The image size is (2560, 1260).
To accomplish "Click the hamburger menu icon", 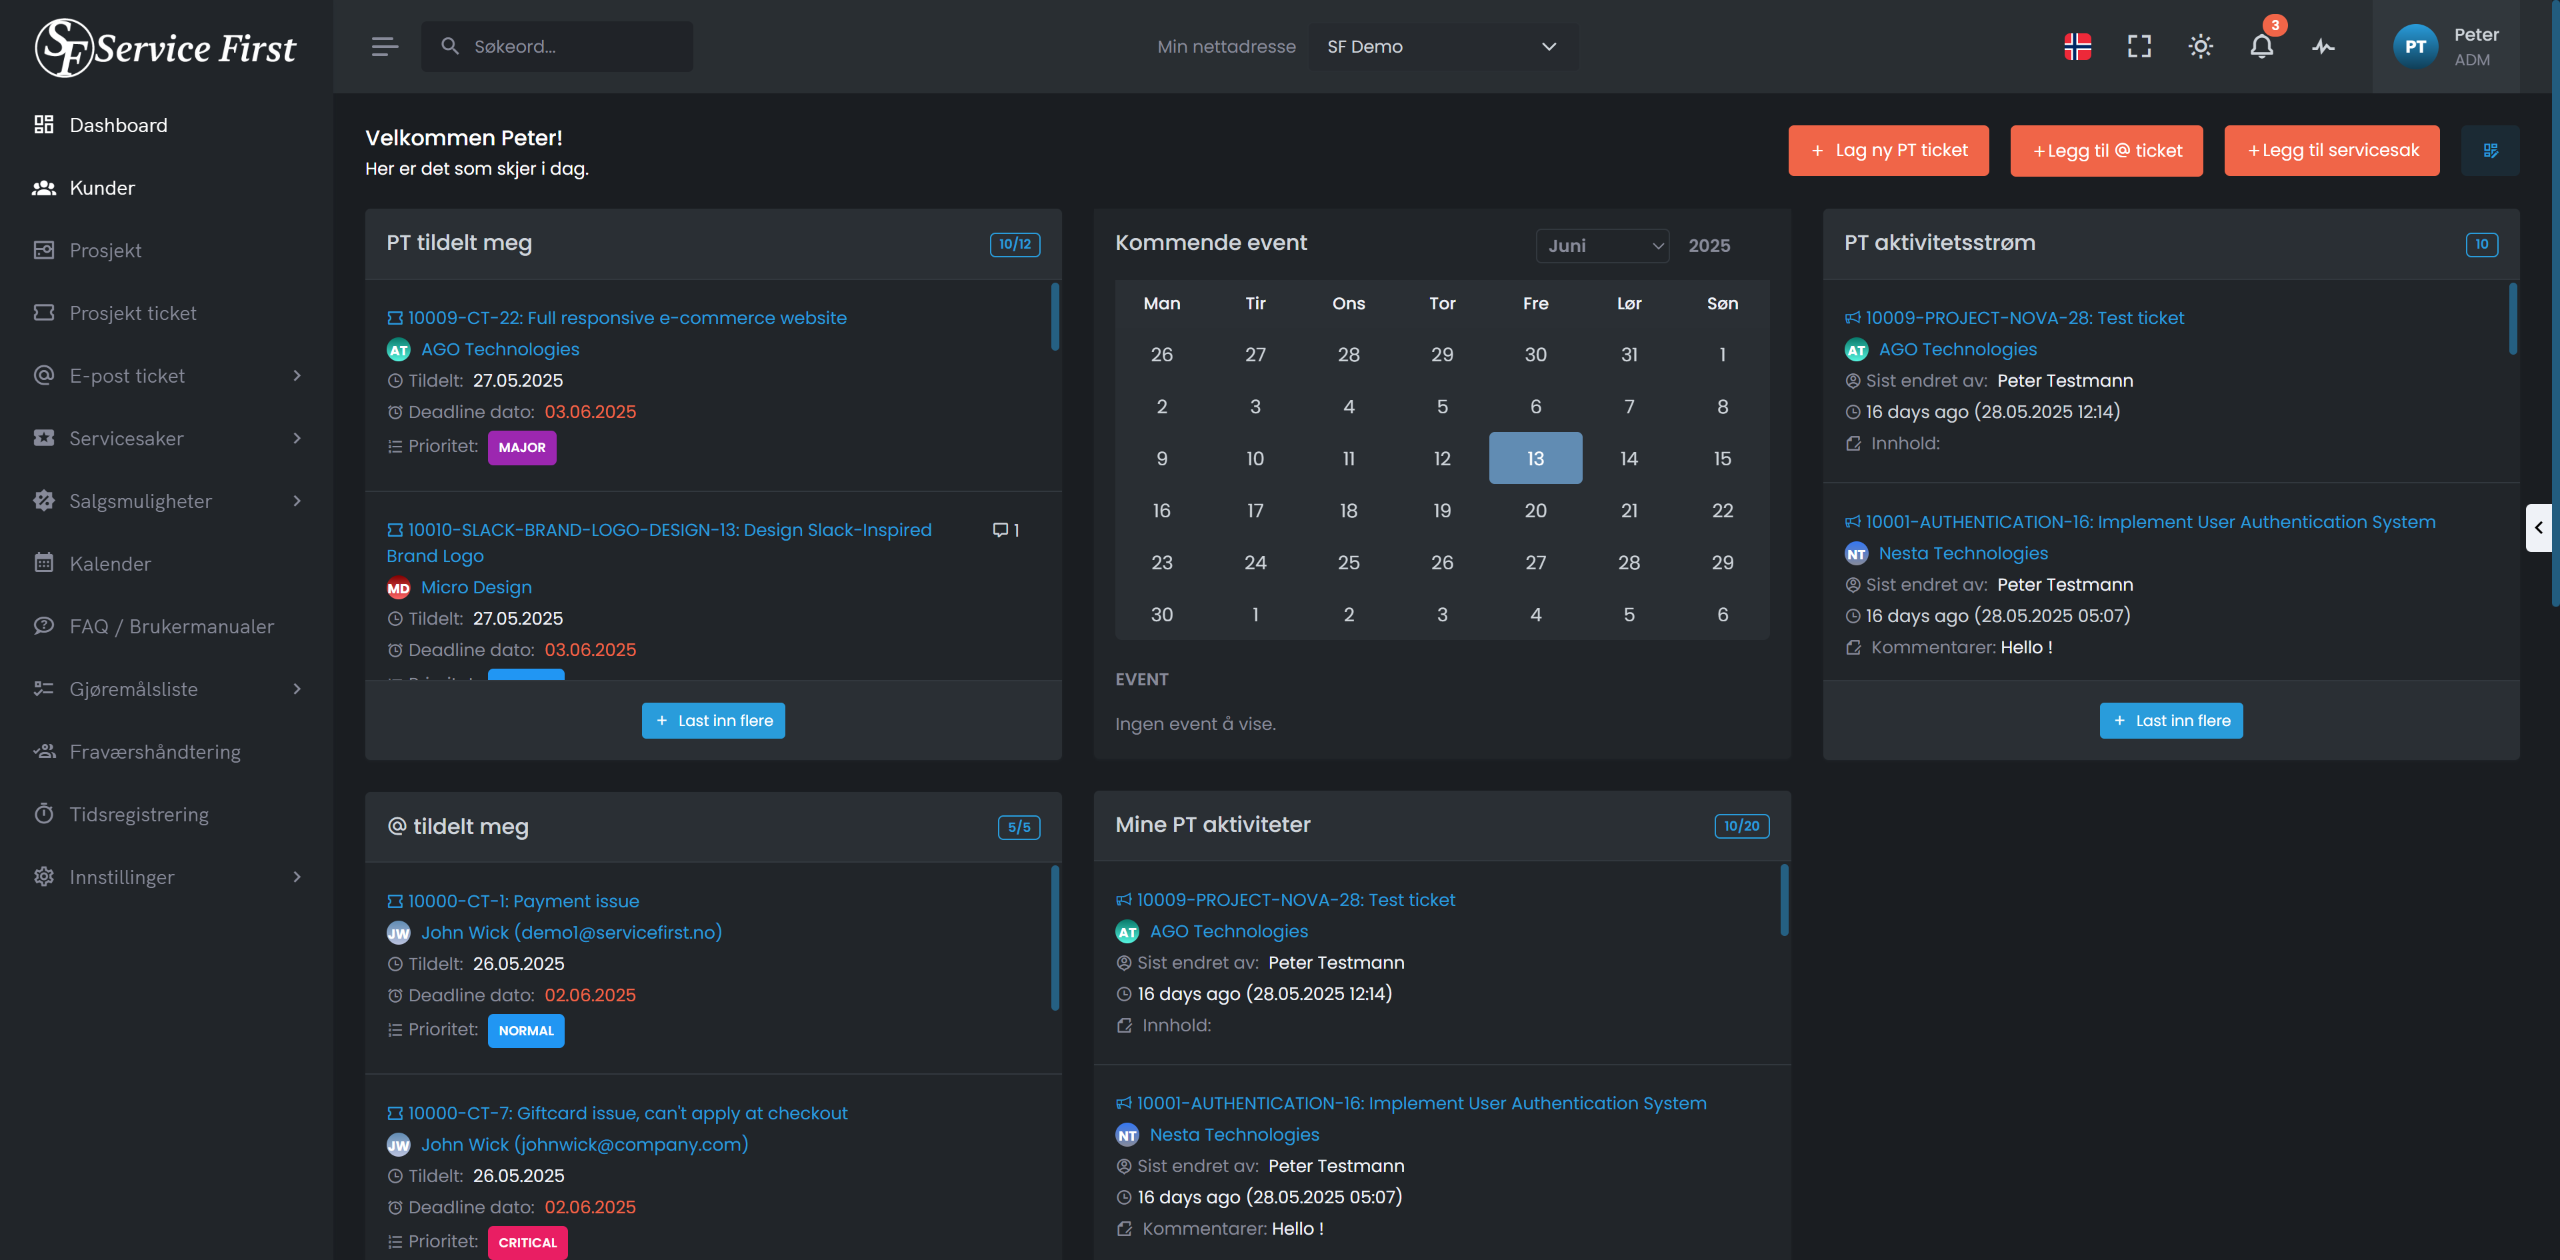I will pyautogui.click(x=385, y=46).
